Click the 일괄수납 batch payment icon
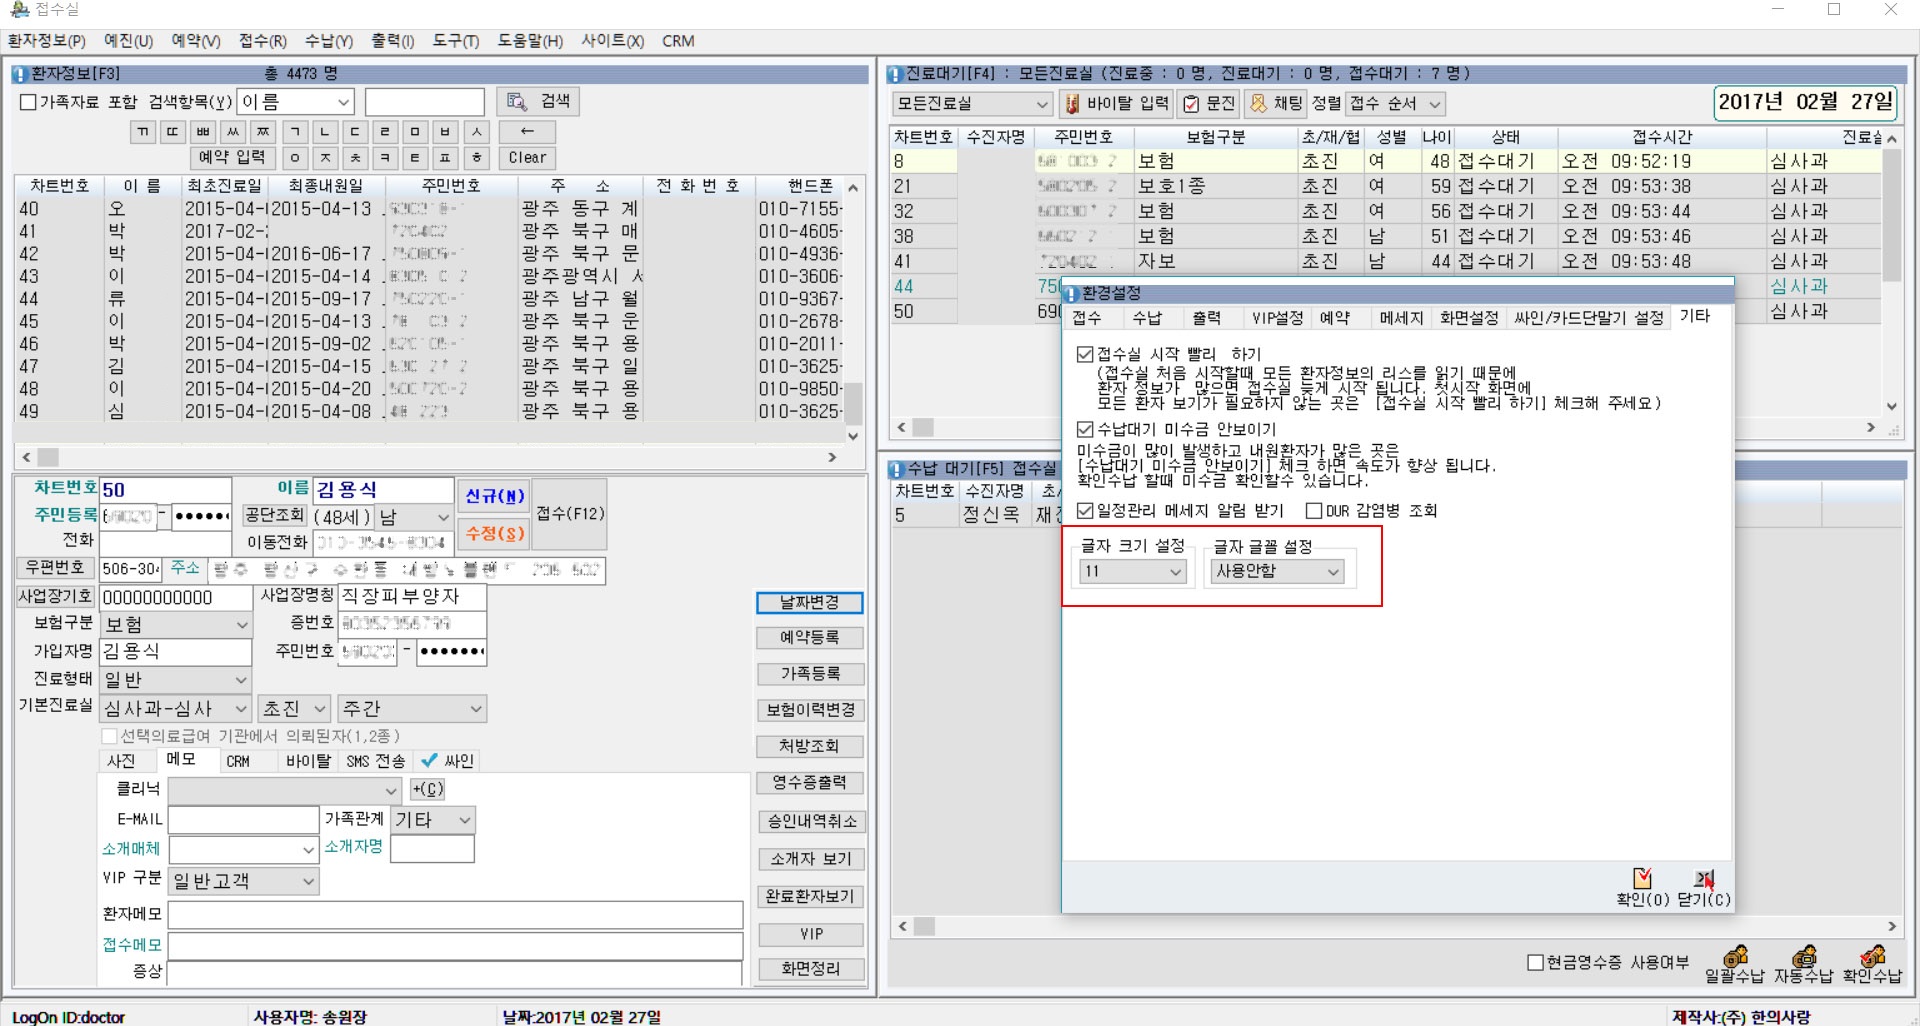 click(1735, 958)
